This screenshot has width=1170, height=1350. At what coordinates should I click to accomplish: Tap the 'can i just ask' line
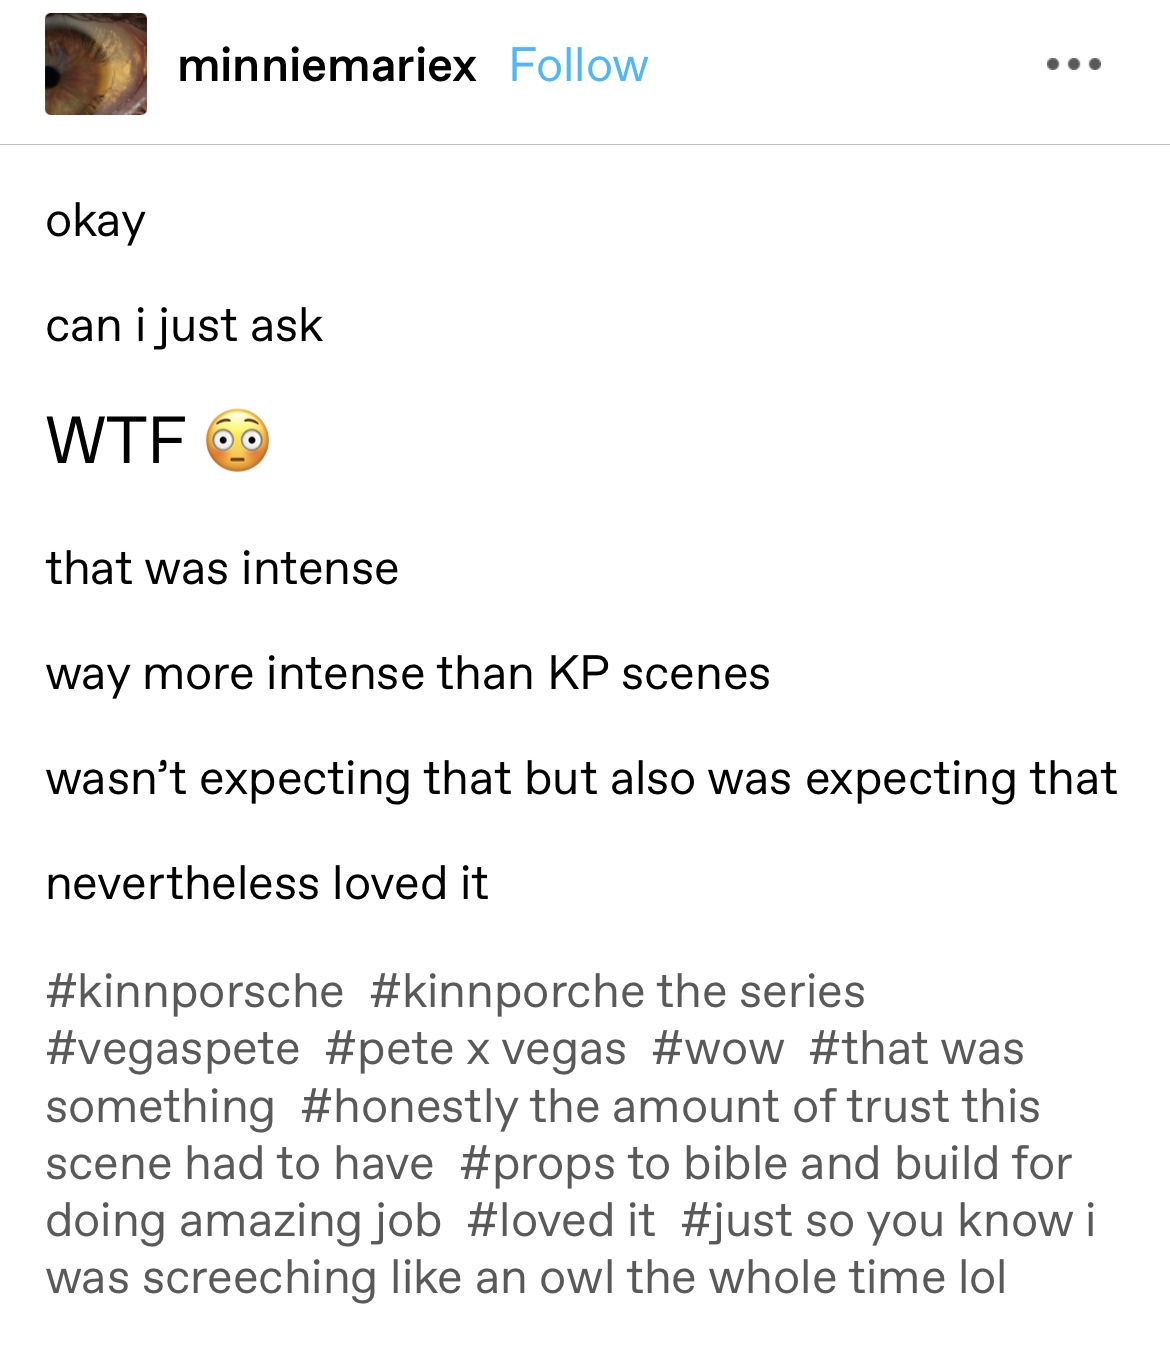(x=184, y=325)
